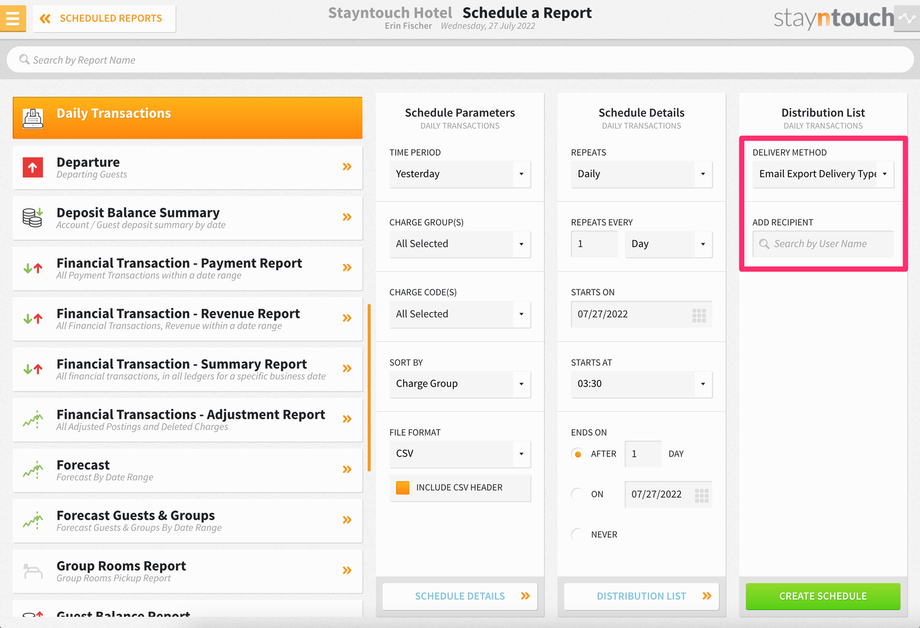Image resolution: width=920 pixels, height=628 pixels.
Task: Click the Forecast Guests & Groups chart icon
Action: point(33,521)
